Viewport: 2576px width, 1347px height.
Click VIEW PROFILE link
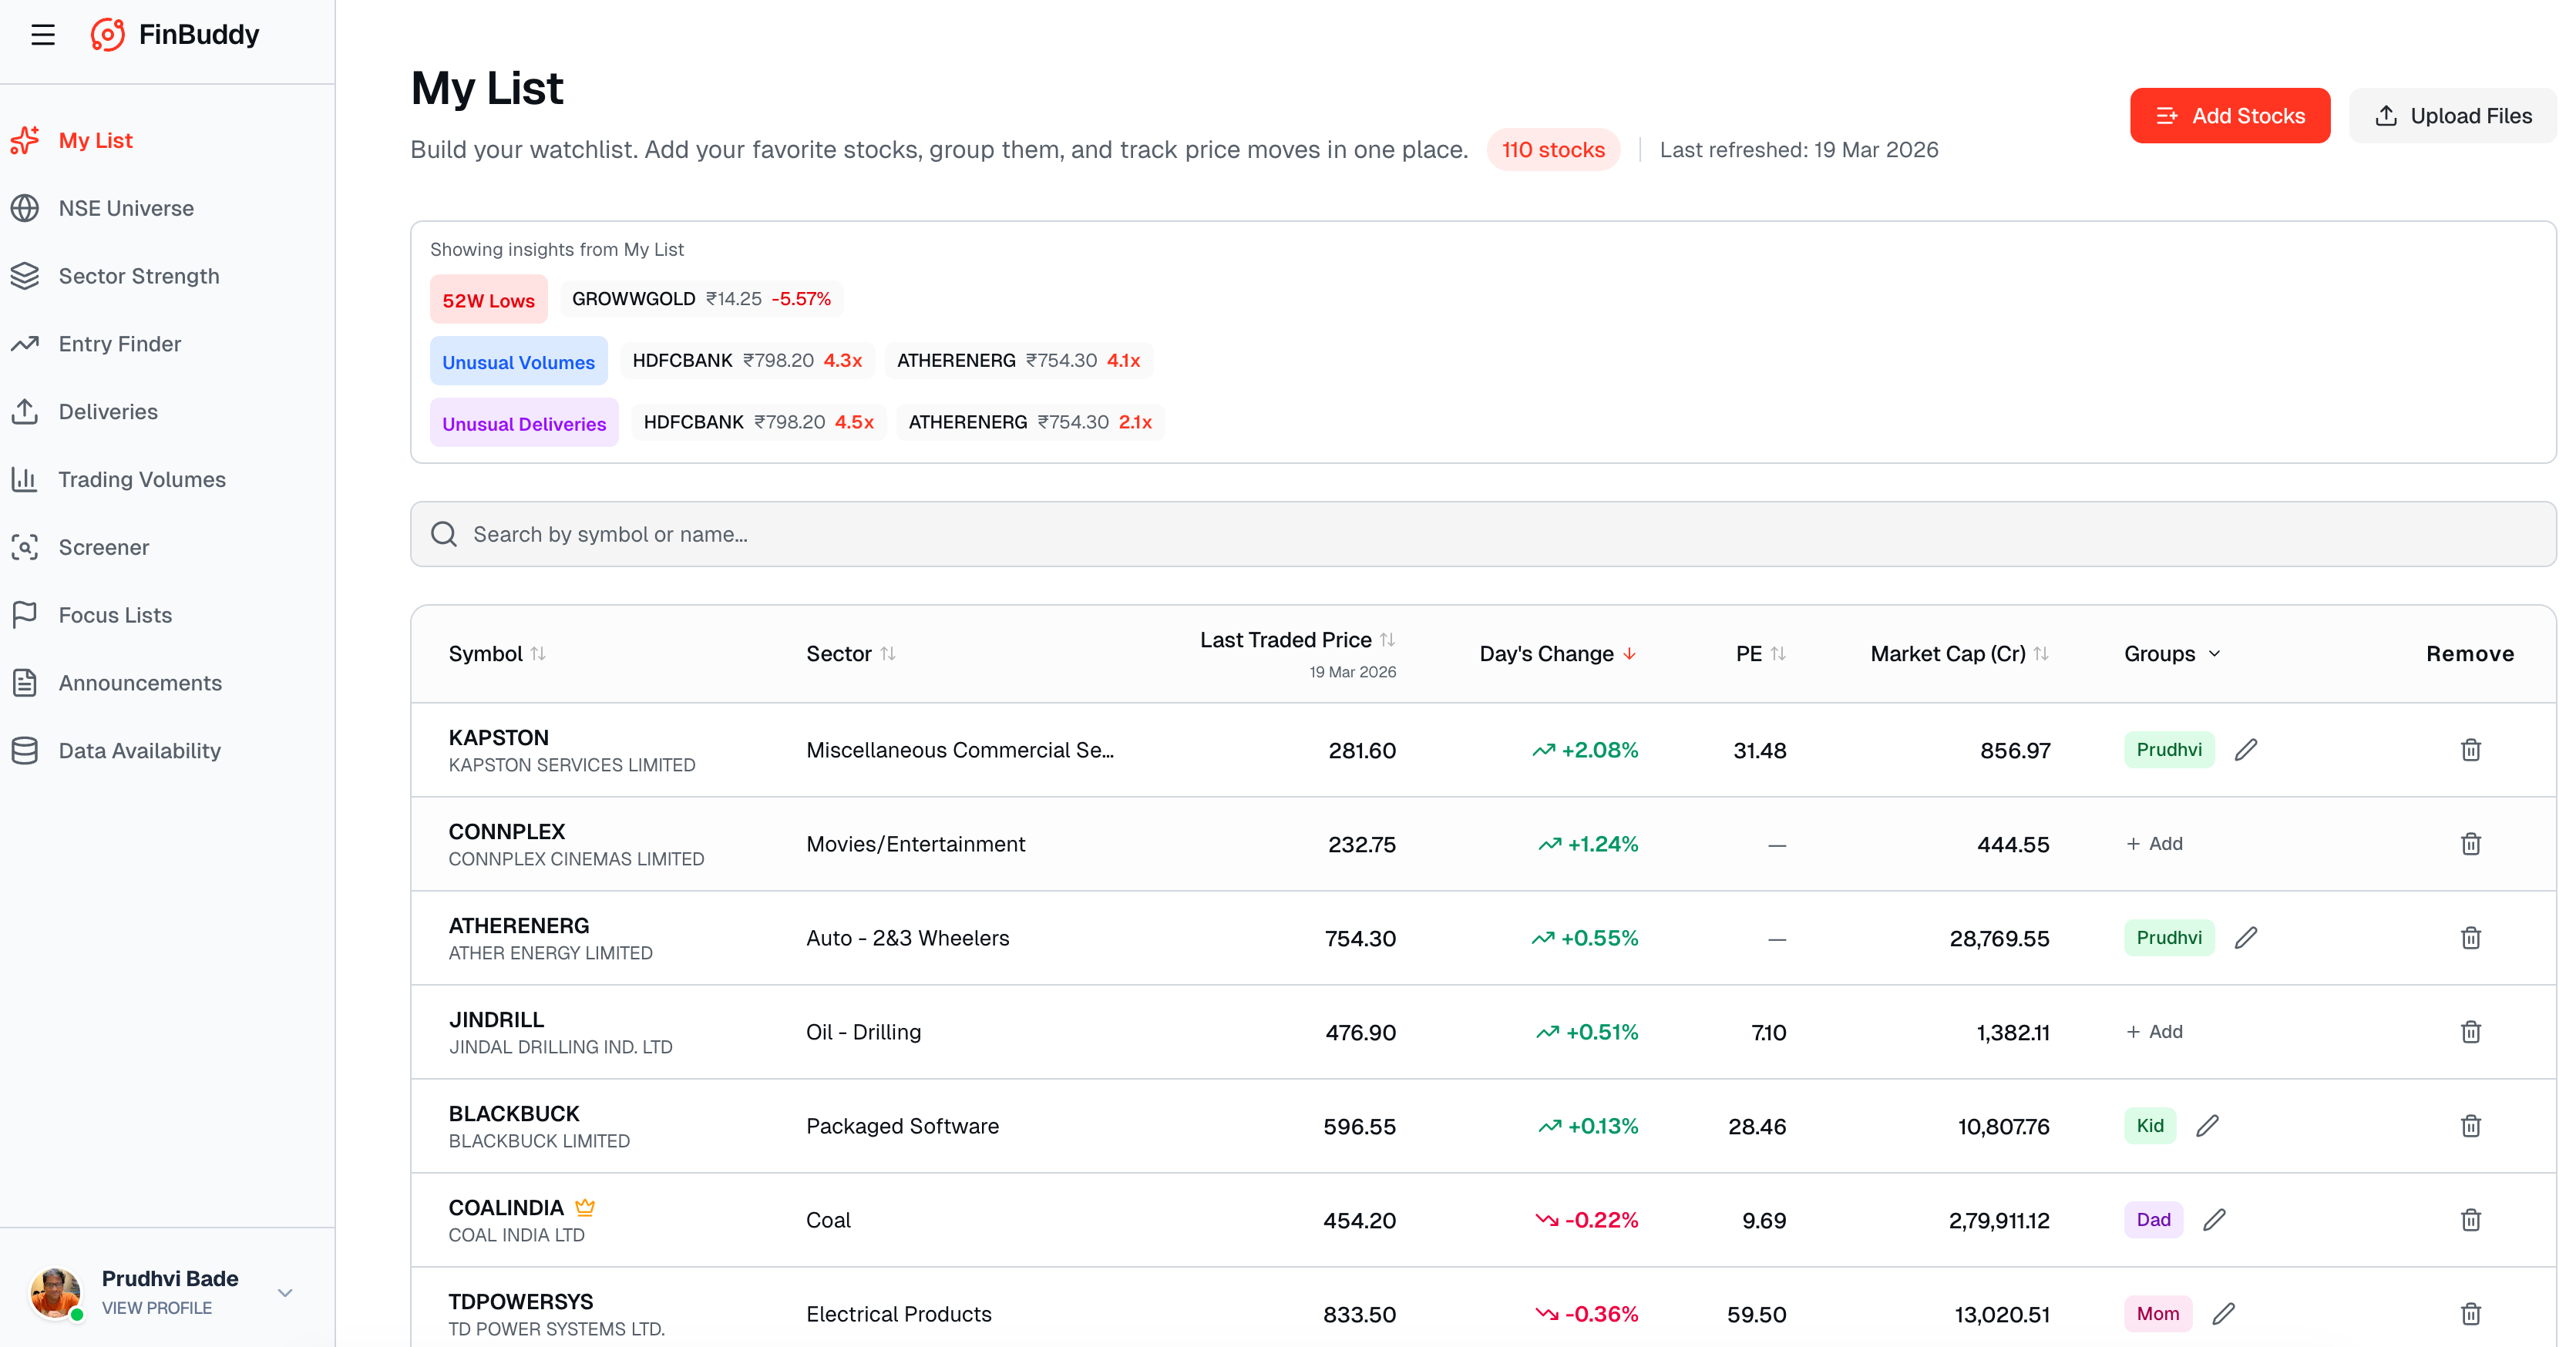(x=157, y=1308)
